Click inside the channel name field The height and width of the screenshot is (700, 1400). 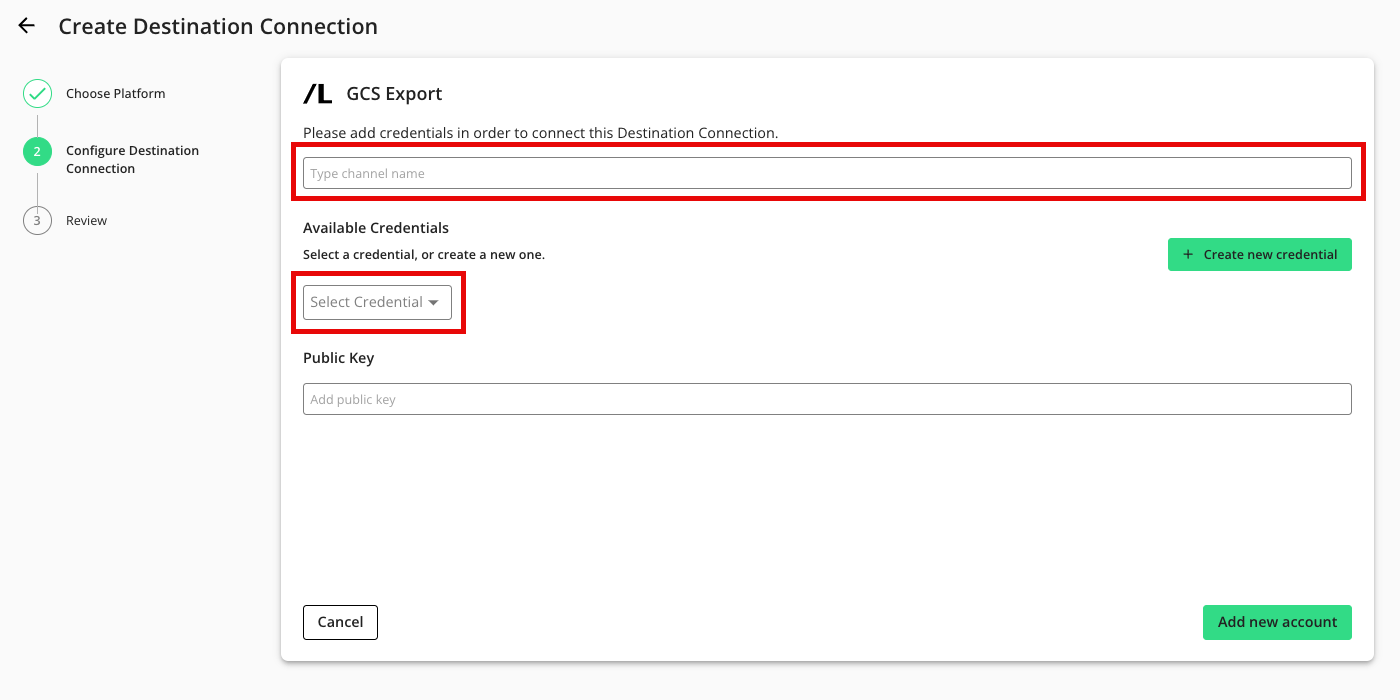826,172
